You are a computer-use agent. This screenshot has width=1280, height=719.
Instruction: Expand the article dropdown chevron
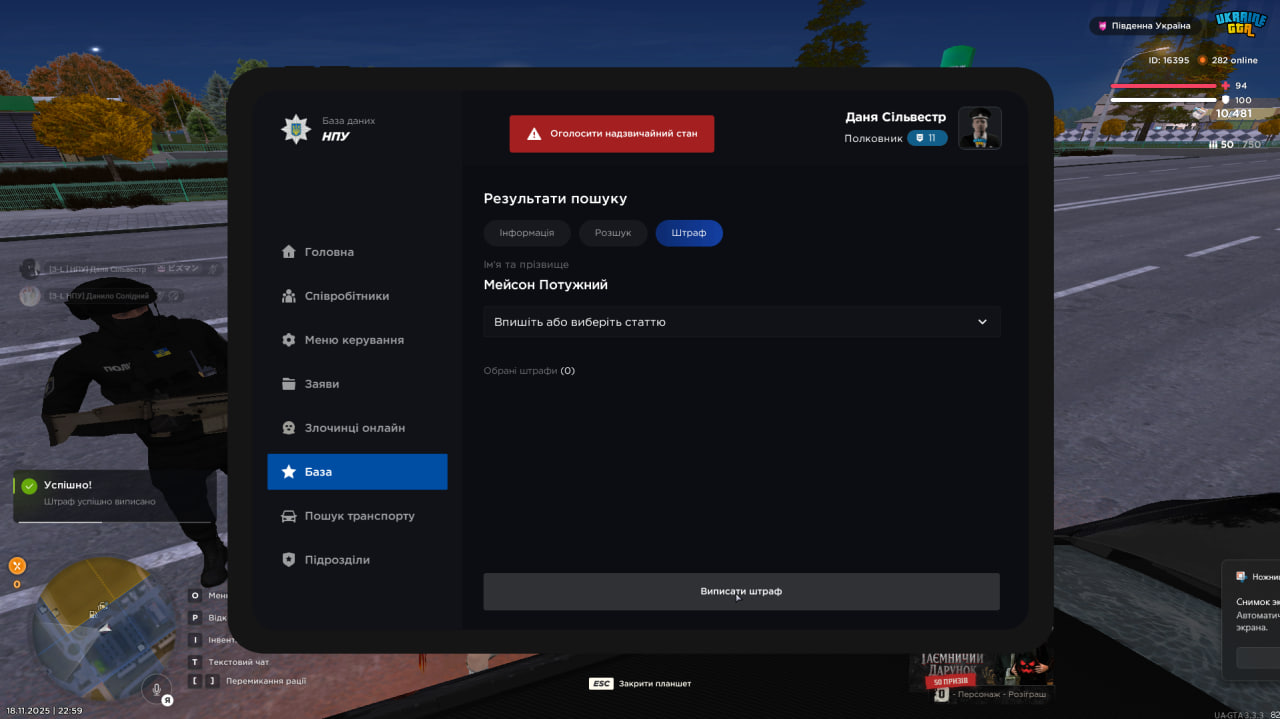(982, 322)
